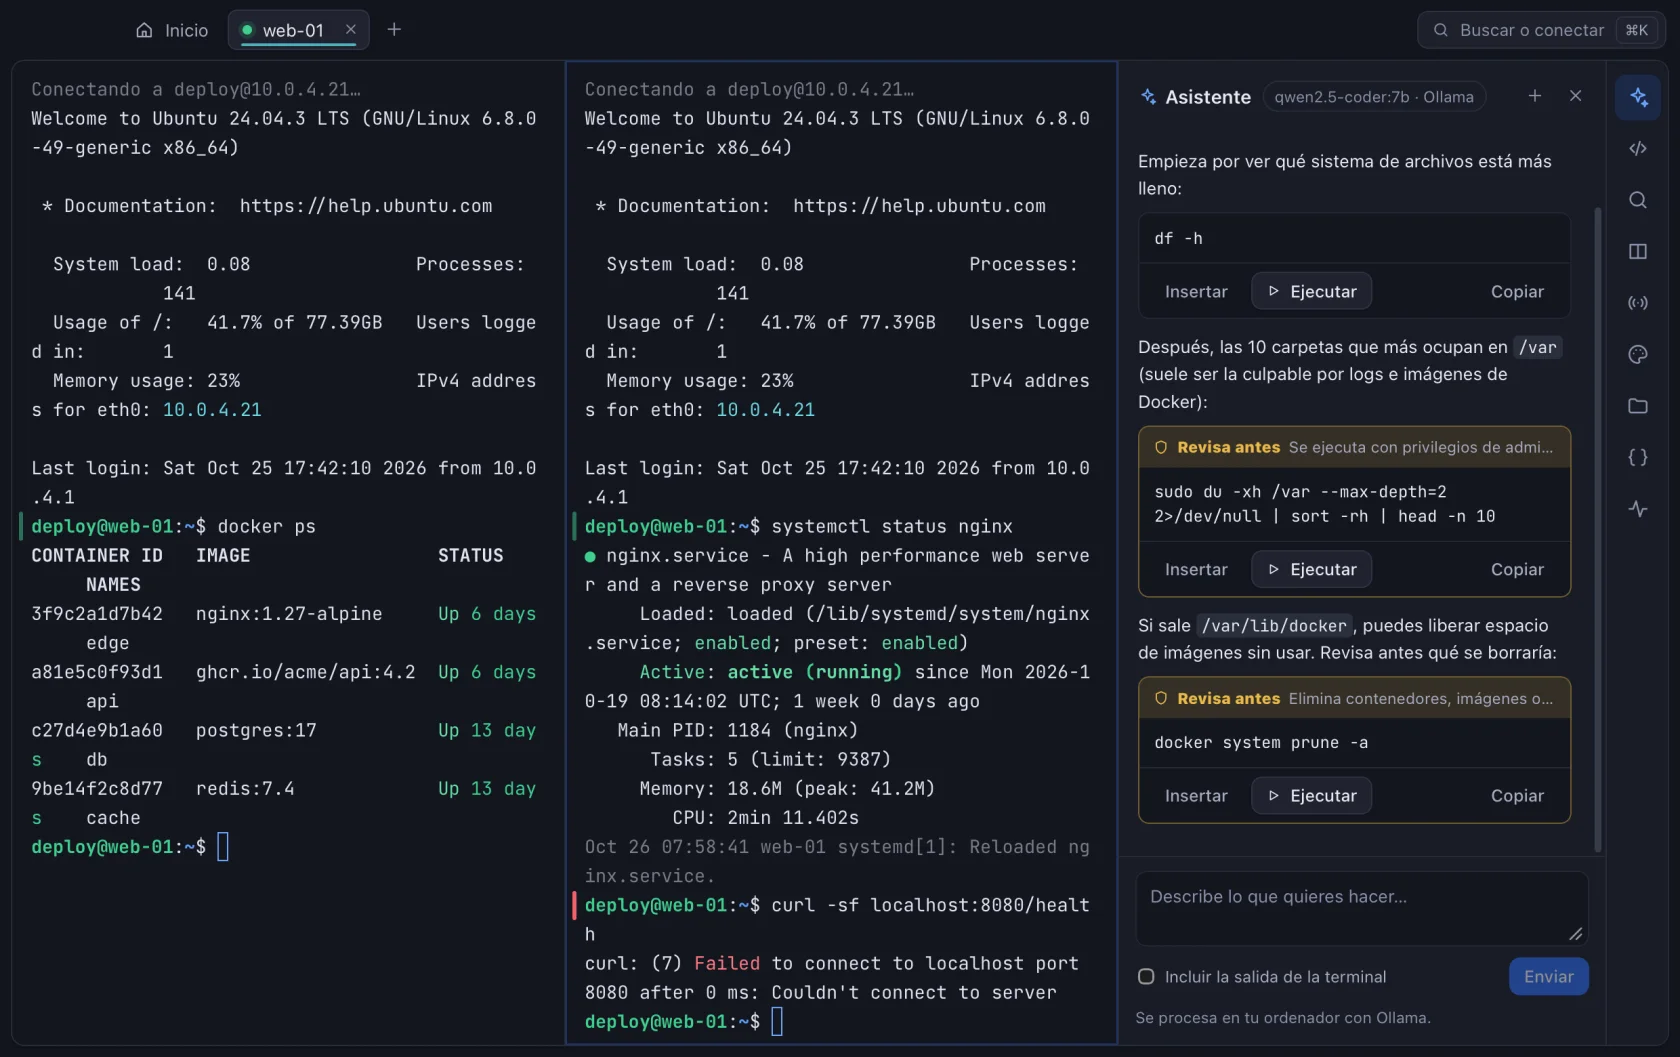This screenshot has height=1057, width=1680.
Task: Close the web-01 tab
Action: click(x=351, y=30)
